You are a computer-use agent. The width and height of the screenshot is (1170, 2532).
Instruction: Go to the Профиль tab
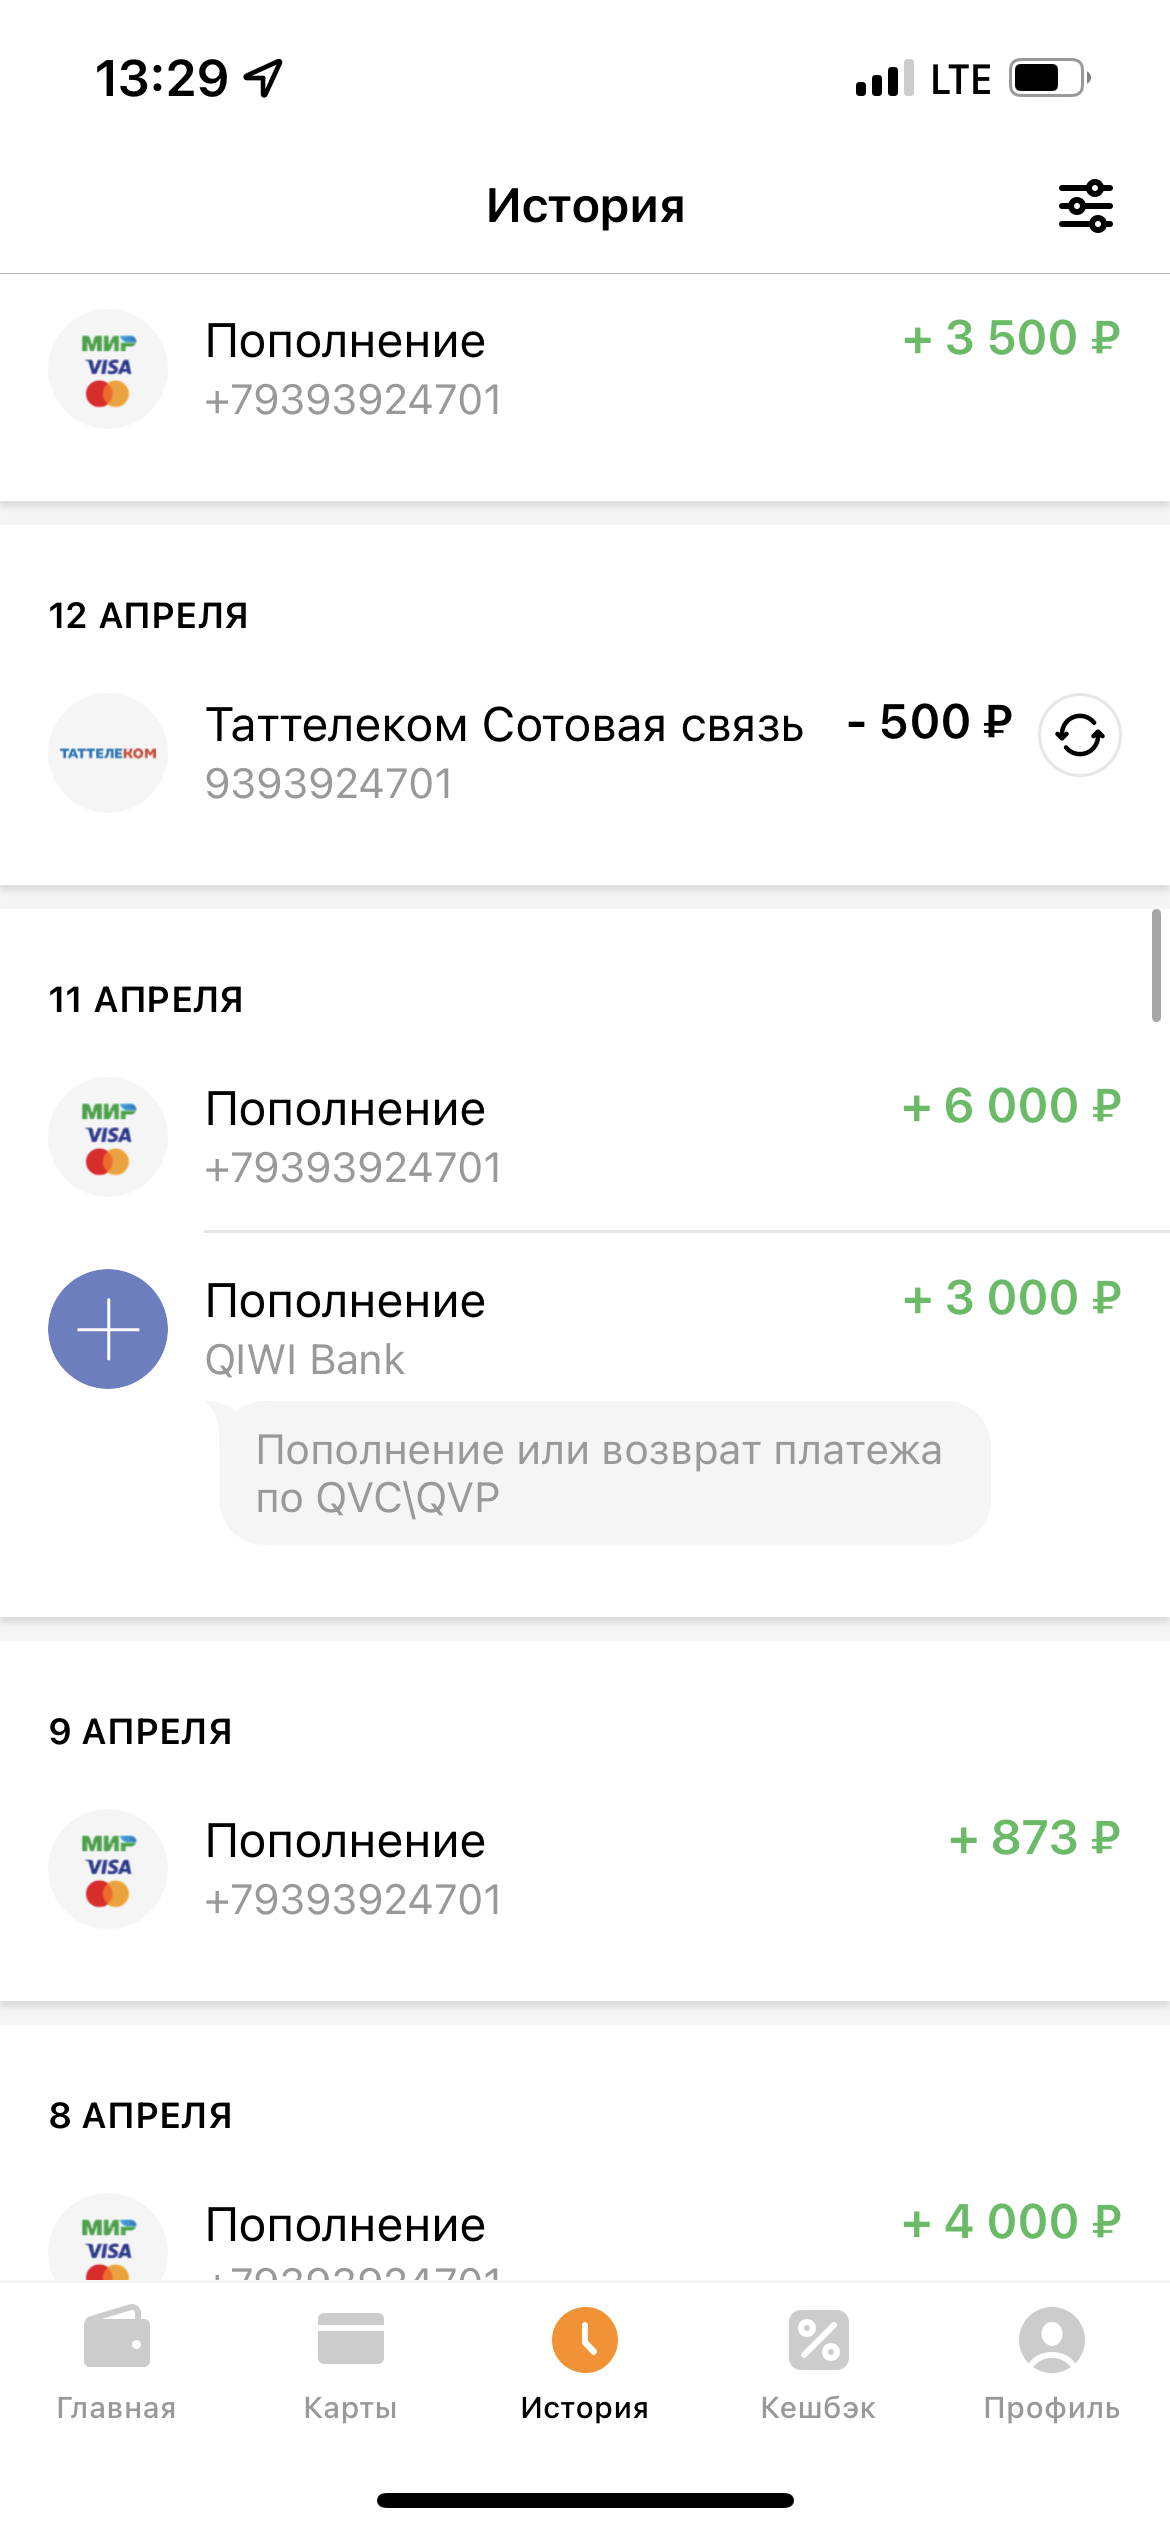pos(1051,2364)
